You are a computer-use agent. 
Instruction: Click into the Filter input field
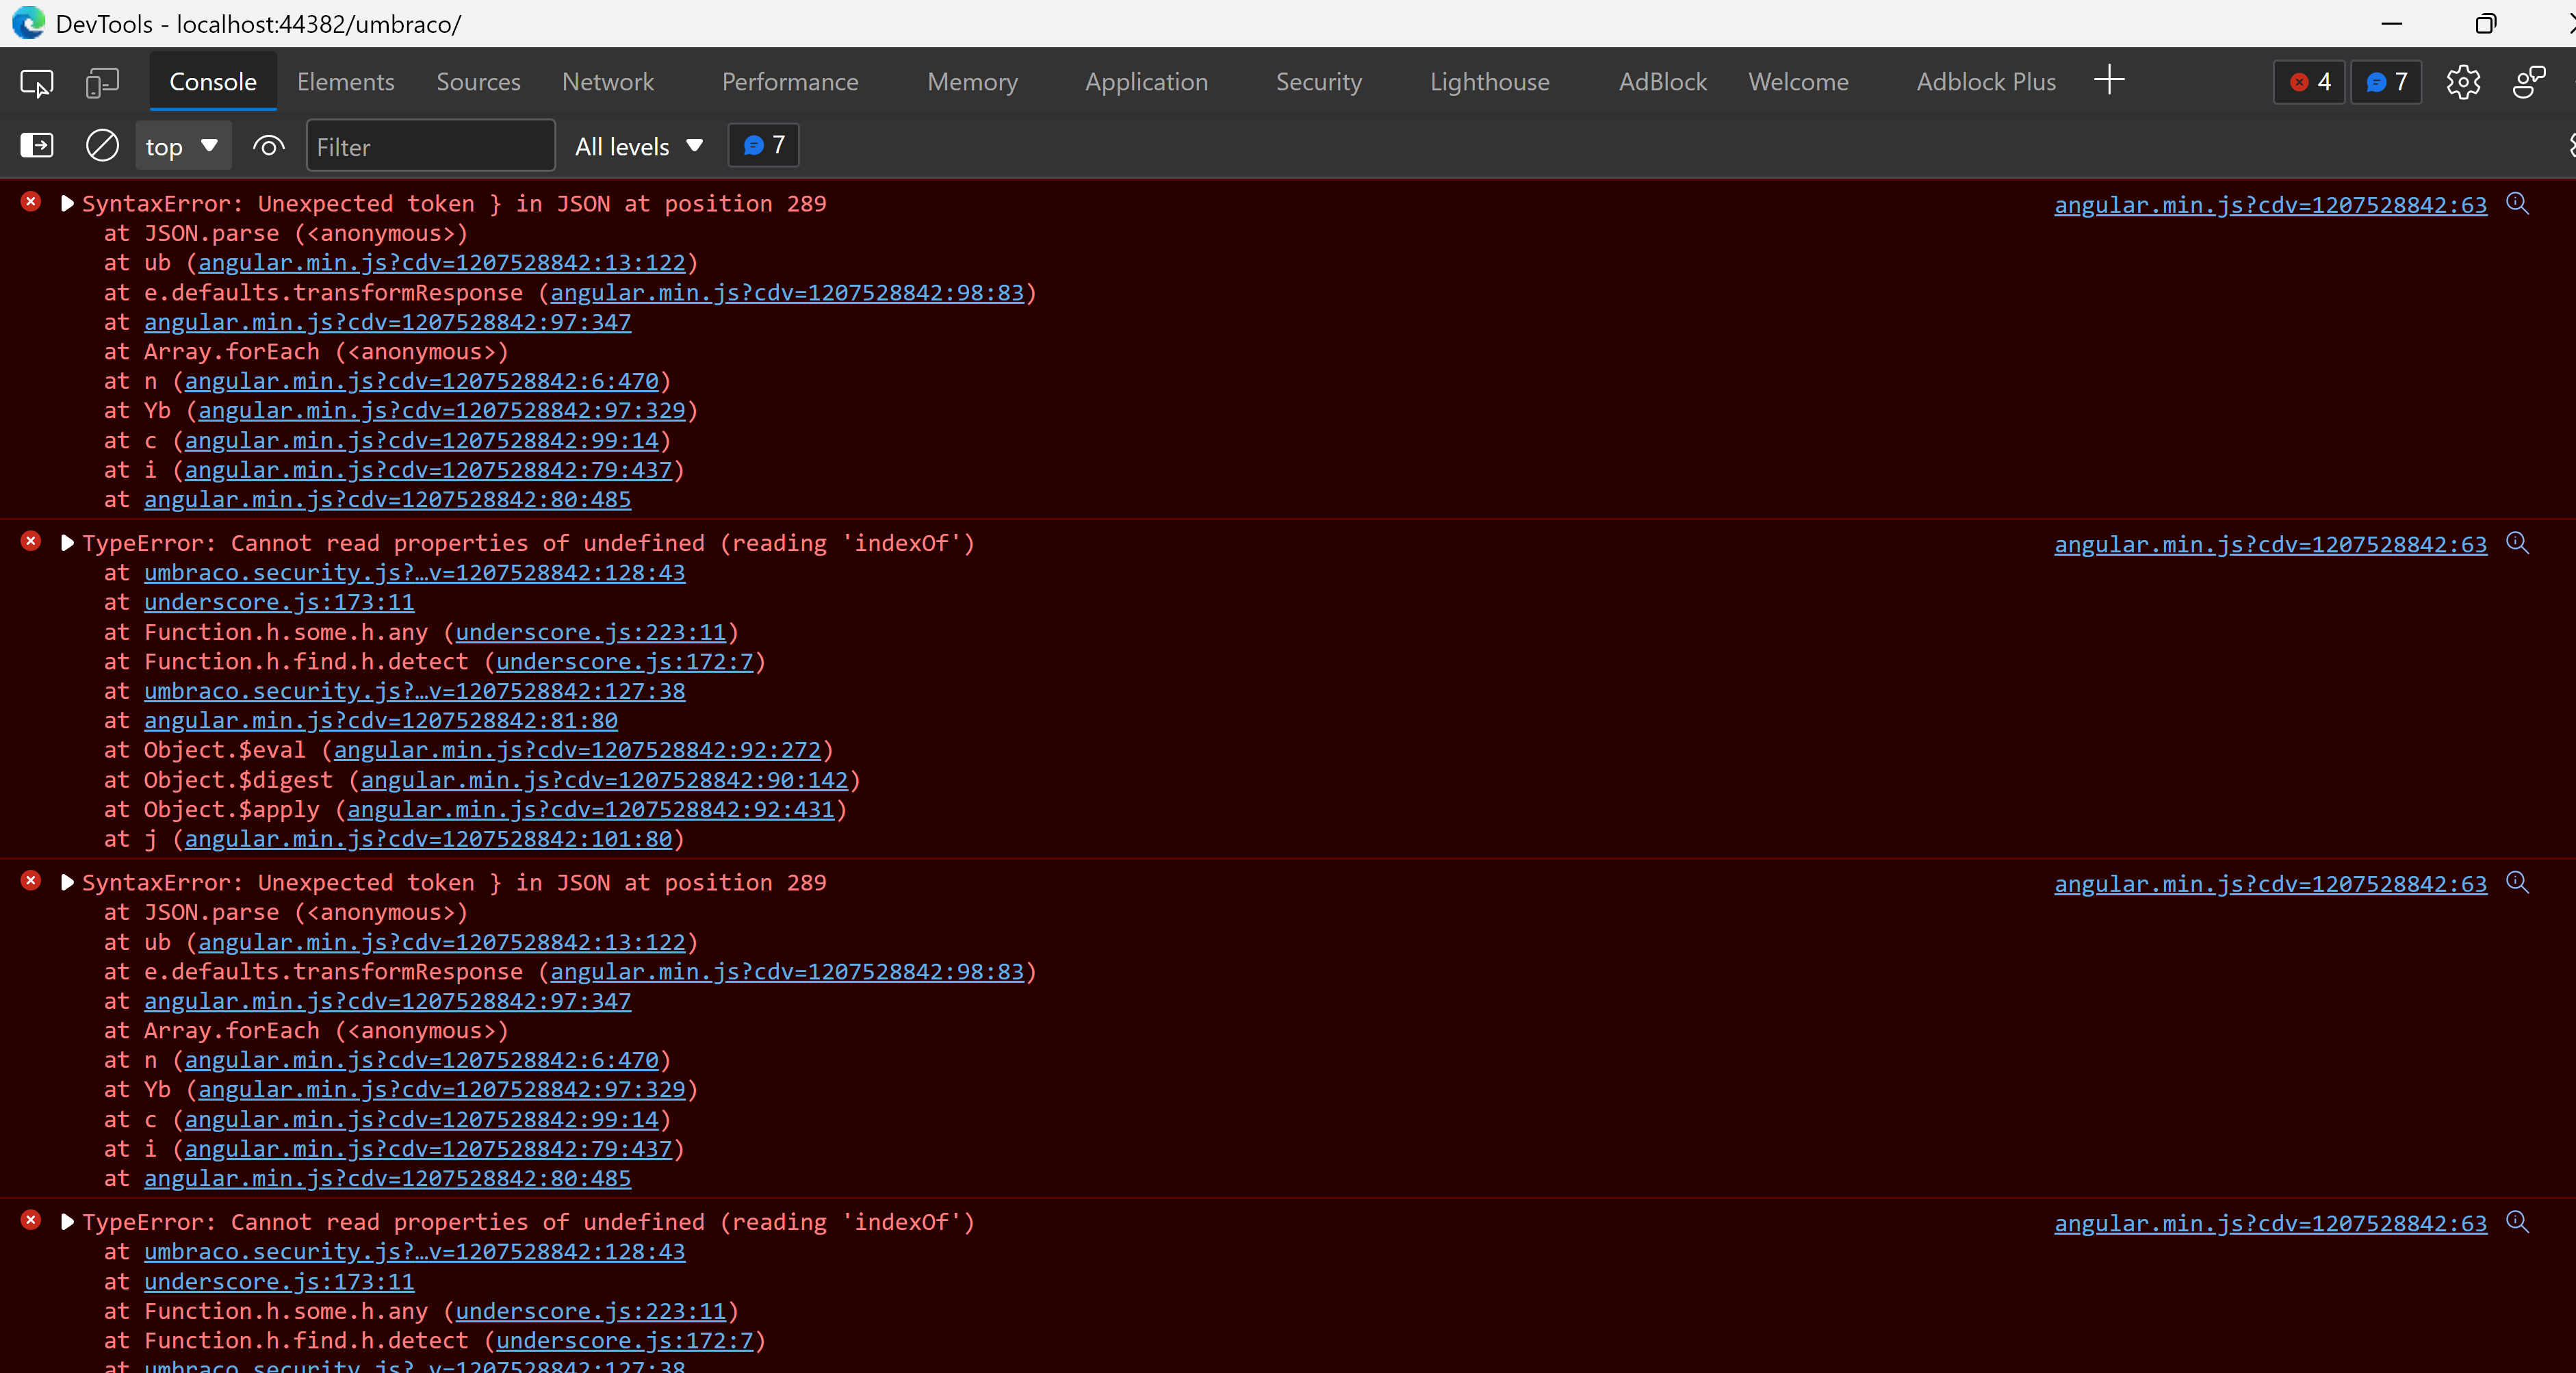(430, 146)
